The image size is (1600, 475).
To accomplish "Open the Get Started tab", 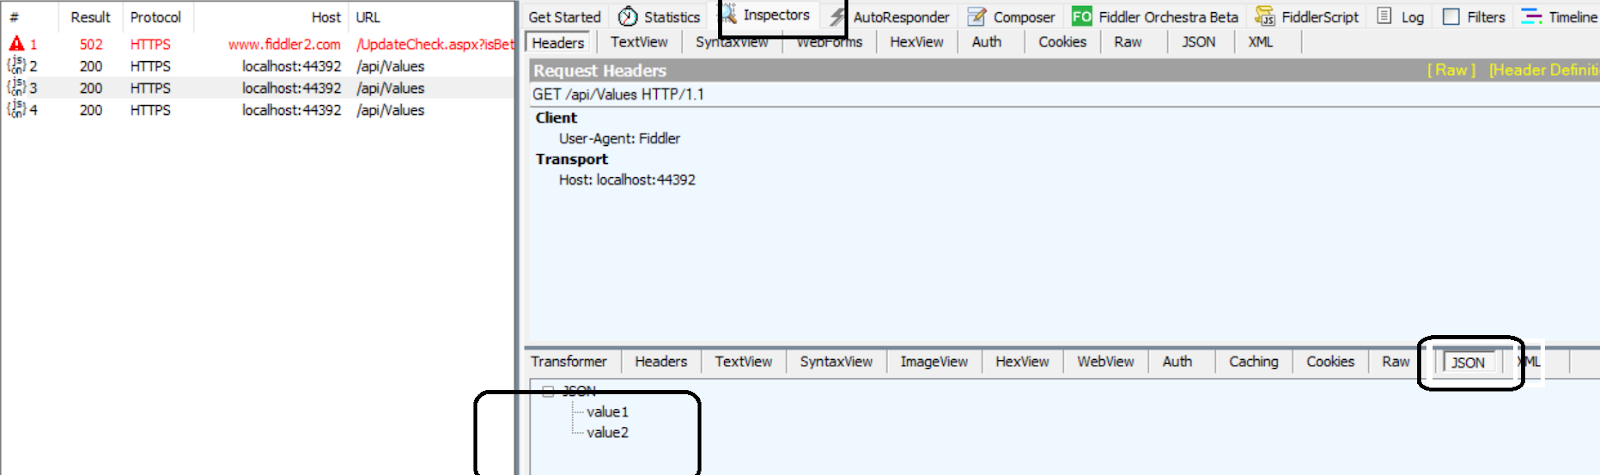I will click(564, 17).
